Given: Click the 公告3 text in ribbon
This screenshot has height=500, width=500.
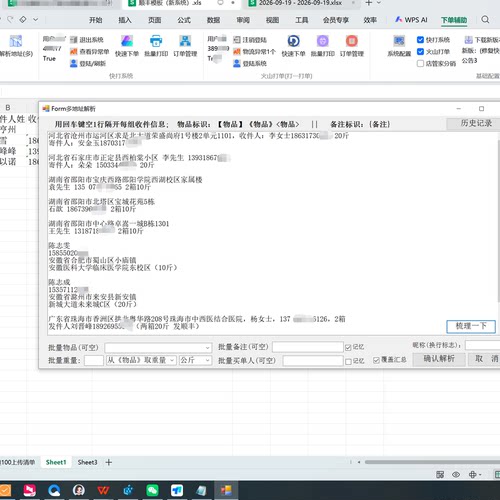Looking at the screenshot, I should tap(469, 61).
